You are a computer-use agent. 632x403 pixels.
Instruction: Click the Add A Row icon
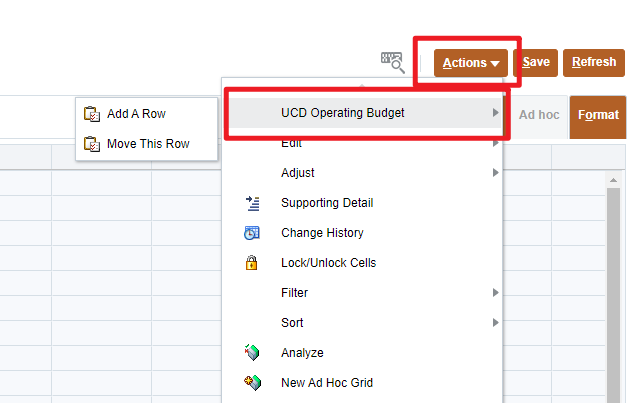coord(92,114)
